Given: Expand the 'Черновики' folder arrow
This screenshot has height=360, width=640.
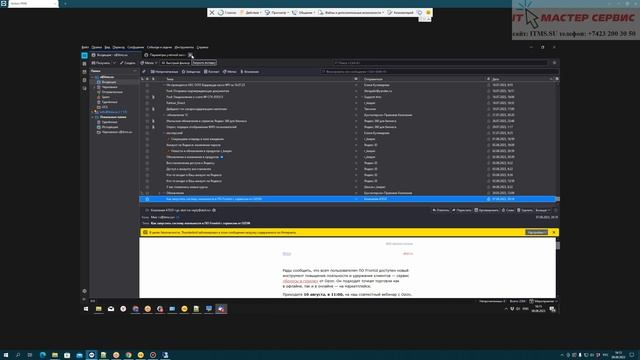Looking at the screenshot, I should tap(95, 87).
